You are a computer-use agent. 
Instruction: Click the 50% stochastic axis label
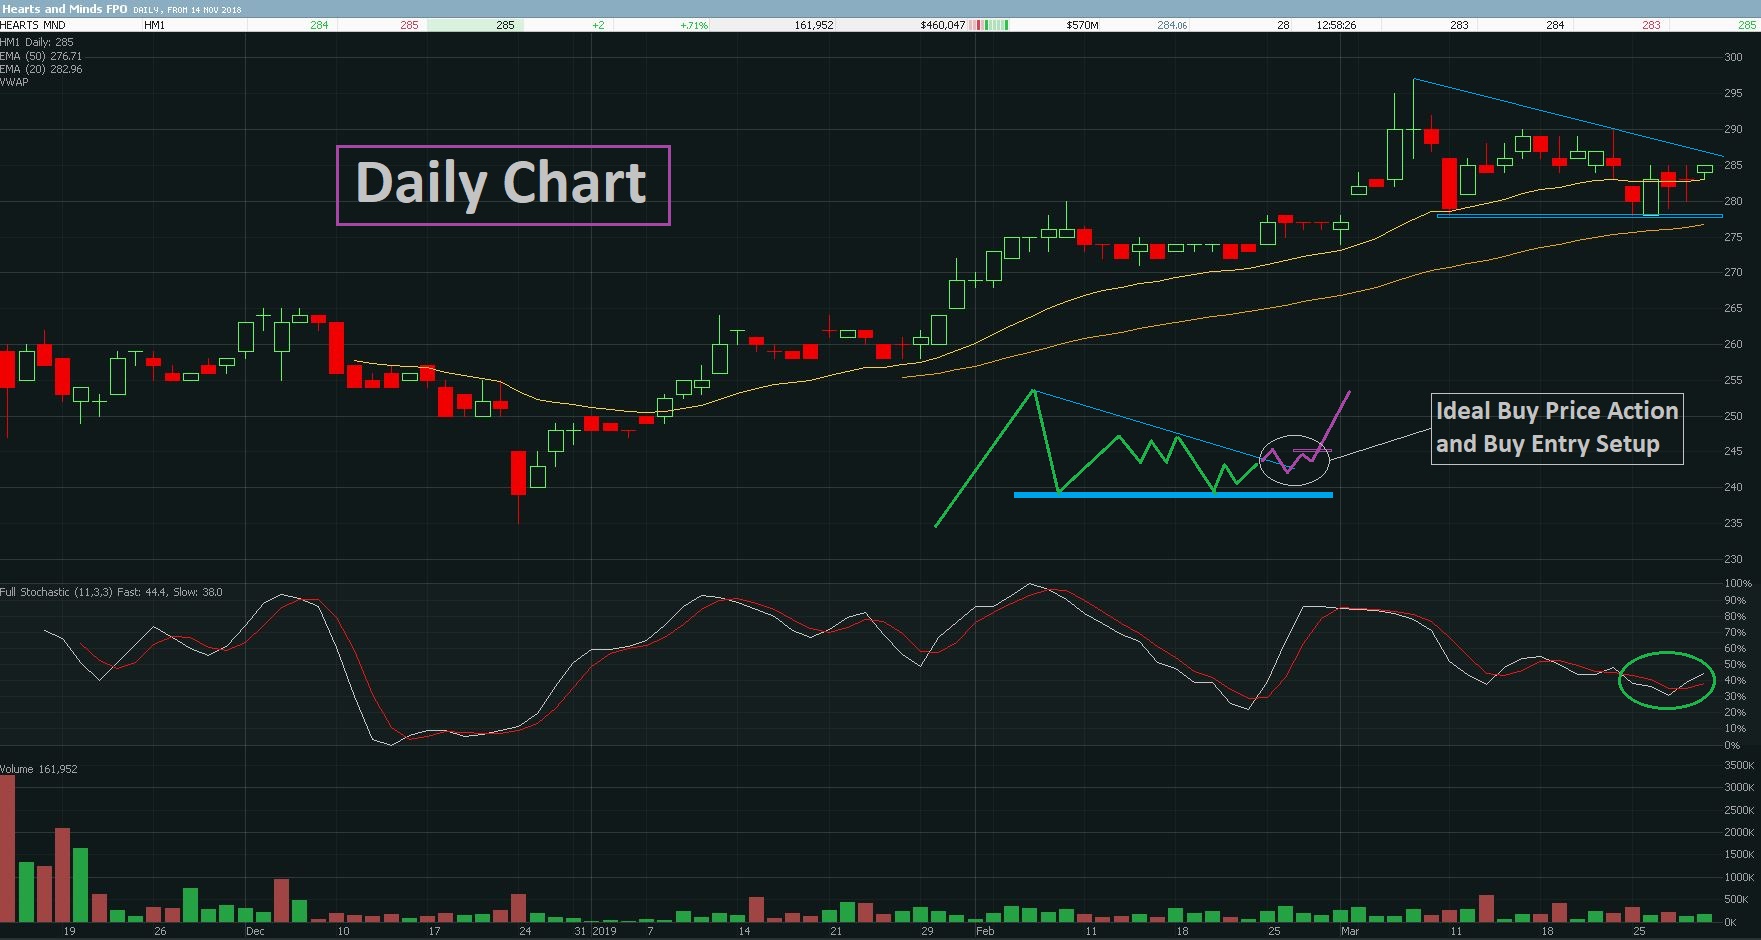tap(1736, 664)
